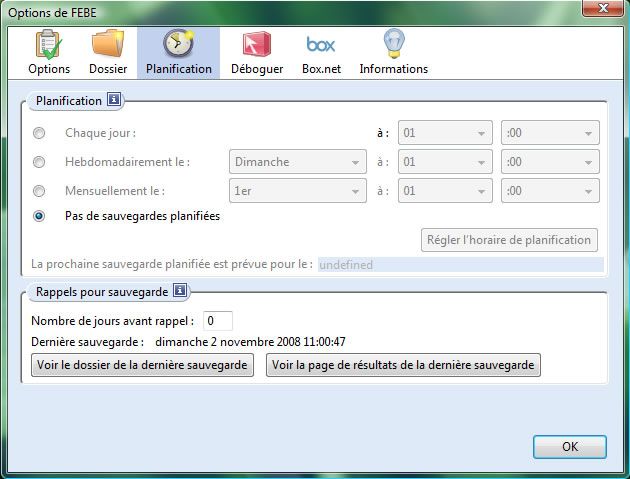
Task: Open the Déboguer red cursor icon
Action: point(257,43)
